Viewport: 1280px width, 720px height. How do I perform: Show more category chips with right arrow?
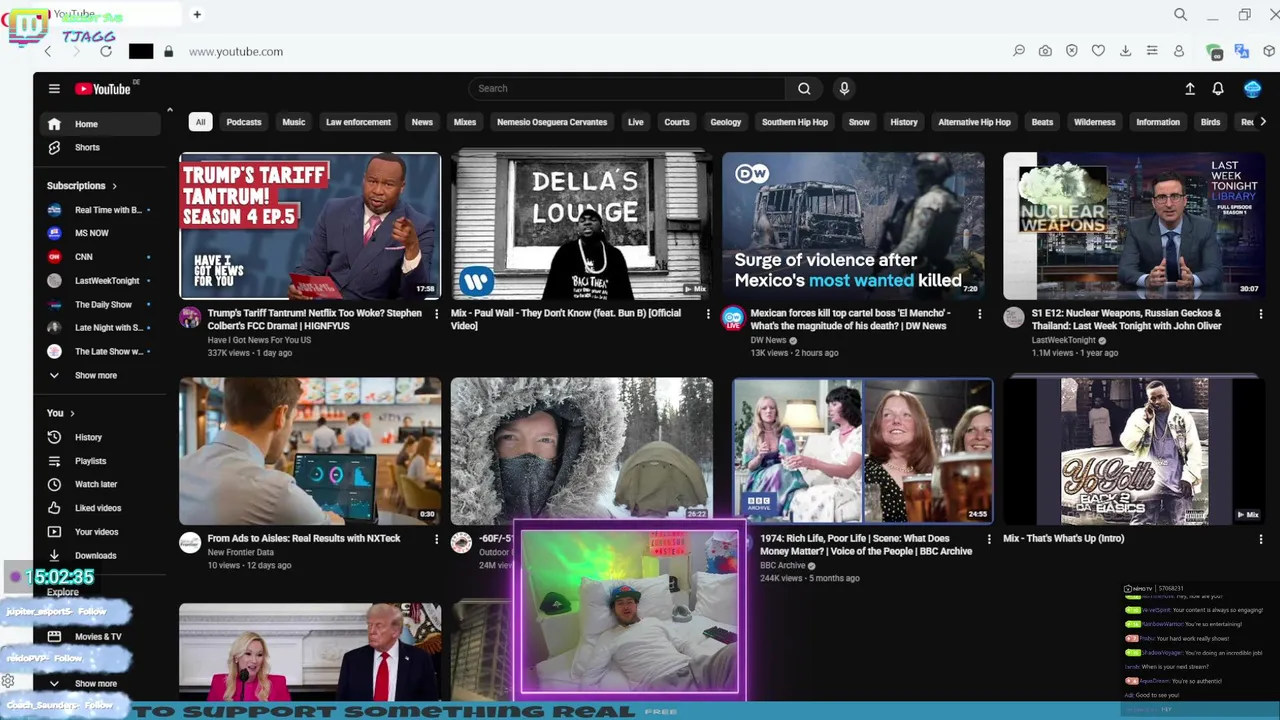pos(1263,122)
